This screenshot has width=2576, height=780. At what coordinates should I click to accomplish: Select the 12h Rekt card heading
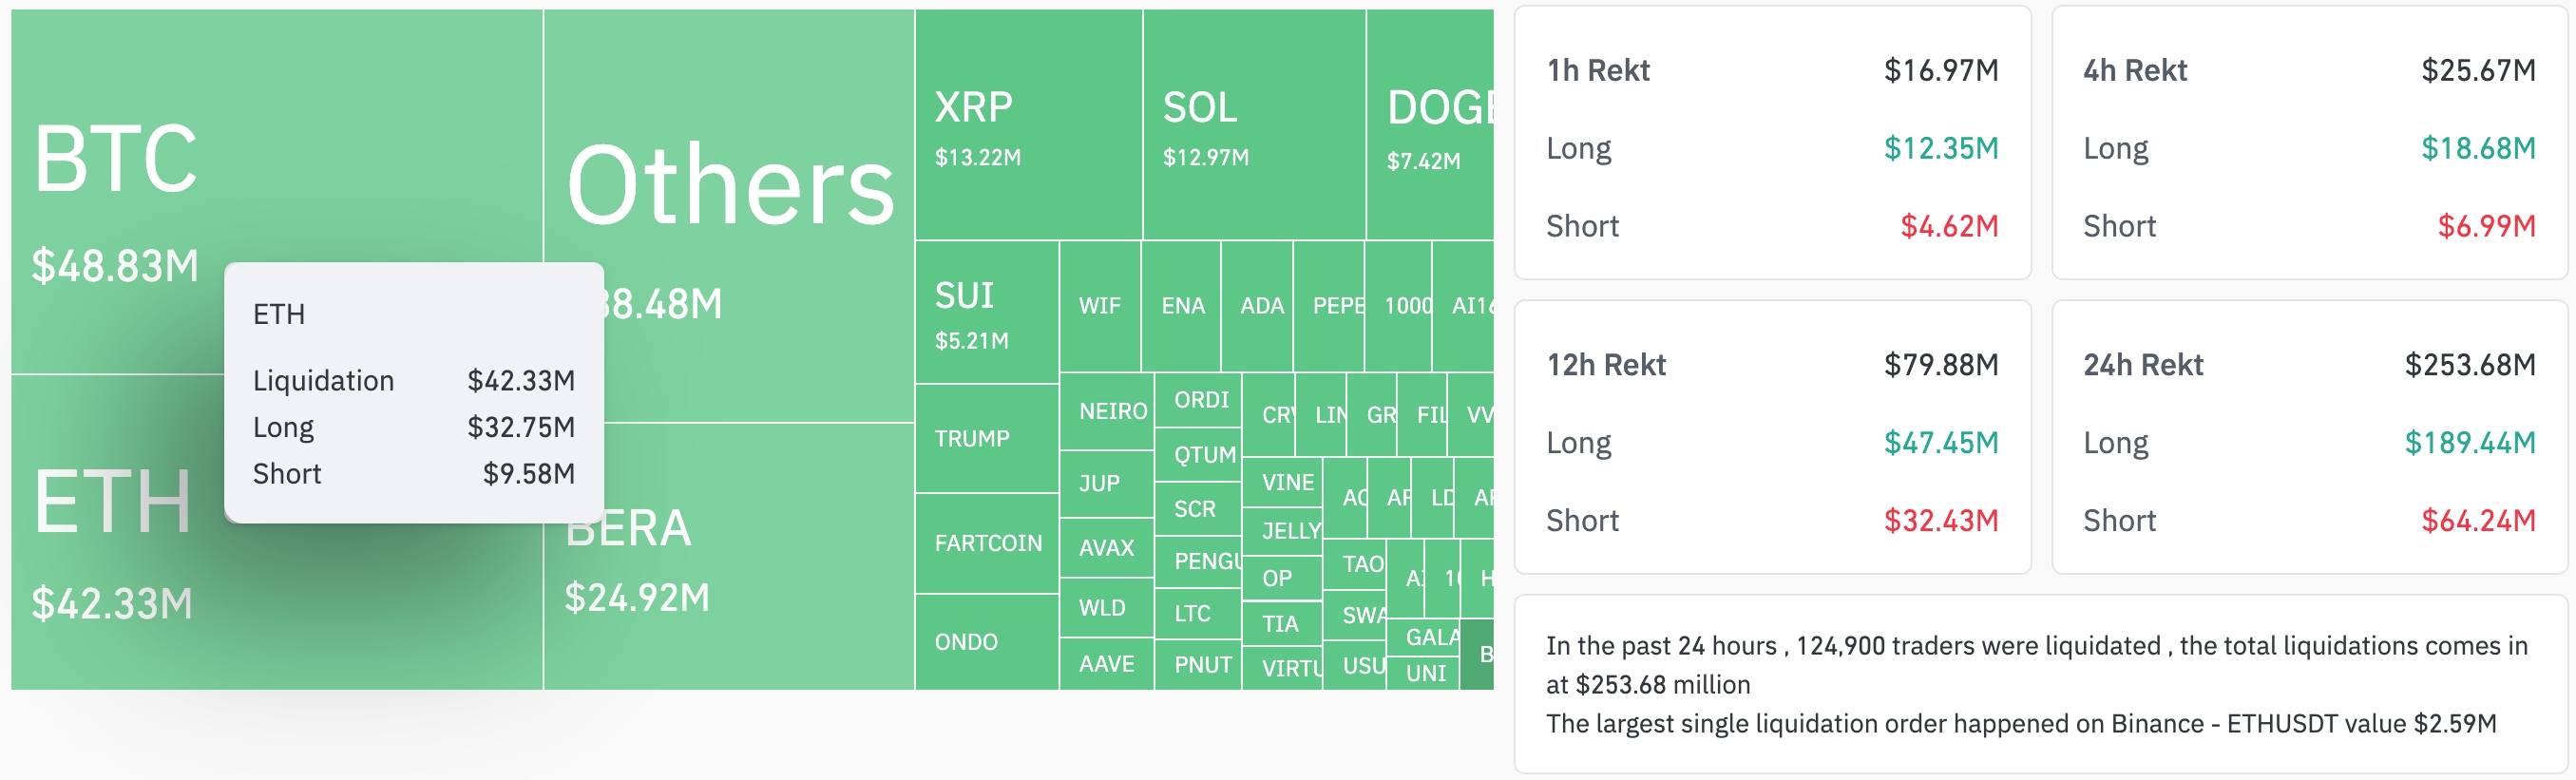[1605, 365]
